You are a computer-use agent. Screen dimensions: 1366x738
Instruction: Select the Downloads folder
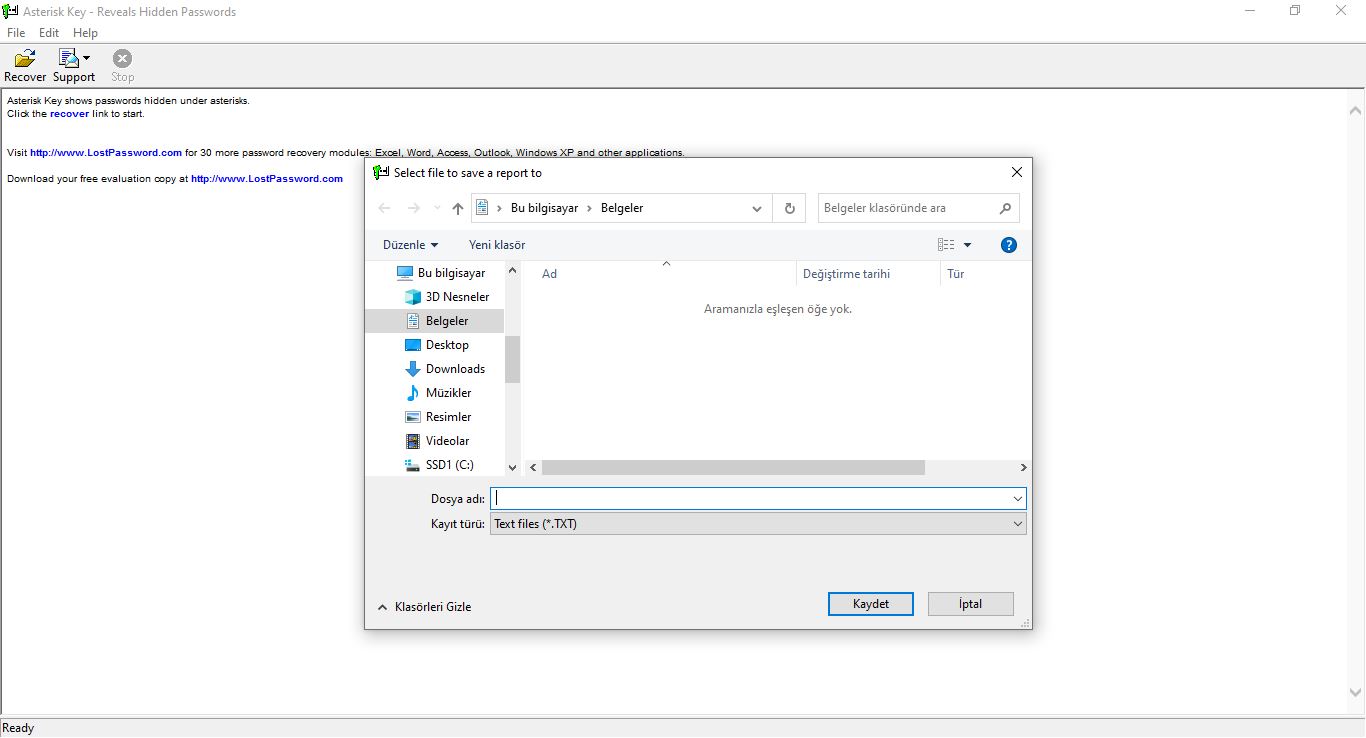pyautogui.click(x=455, y=369)
